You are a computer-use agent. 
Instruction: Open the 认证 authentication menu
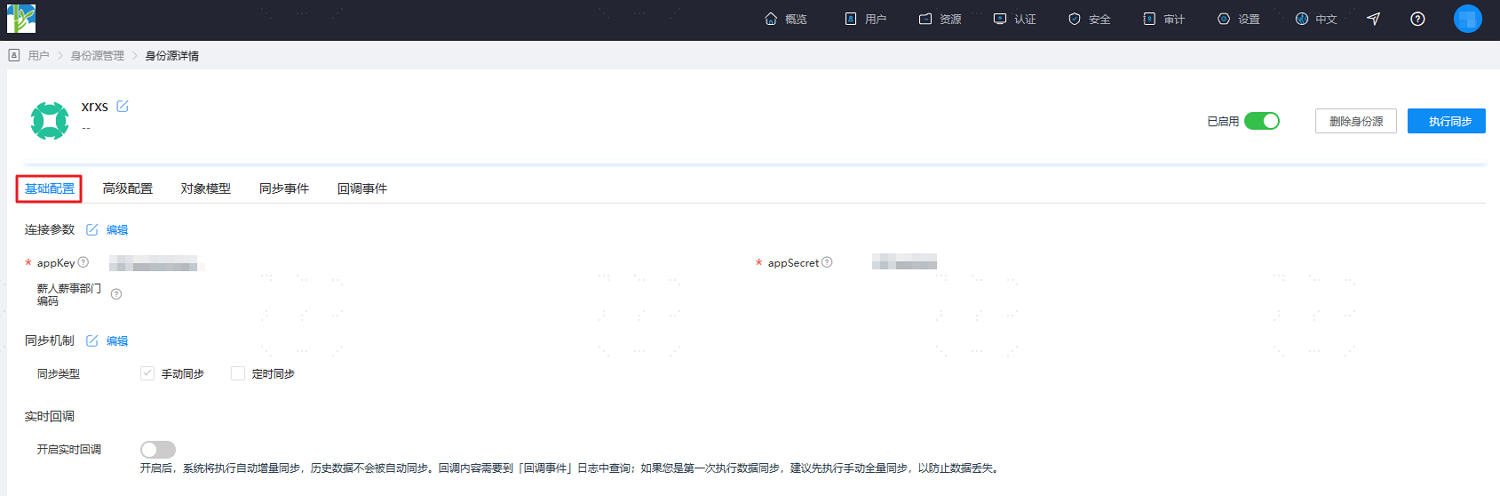click(1014, 19)
